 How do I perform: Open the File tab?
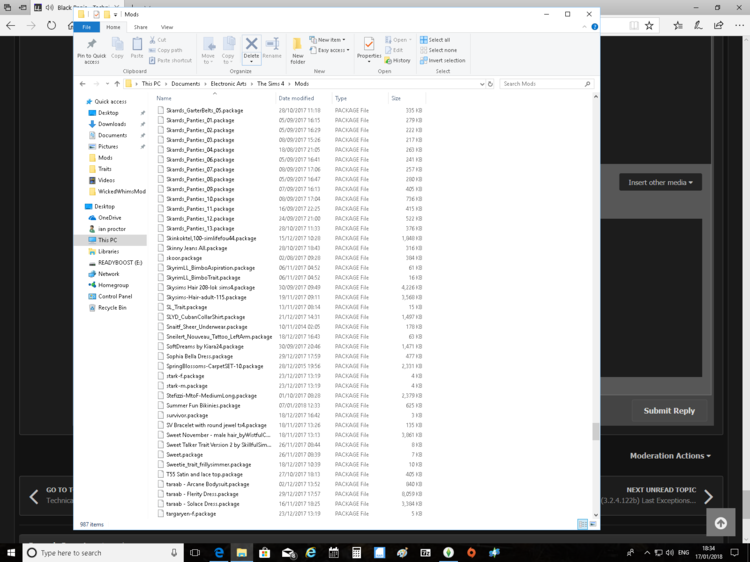coord(87,27)
